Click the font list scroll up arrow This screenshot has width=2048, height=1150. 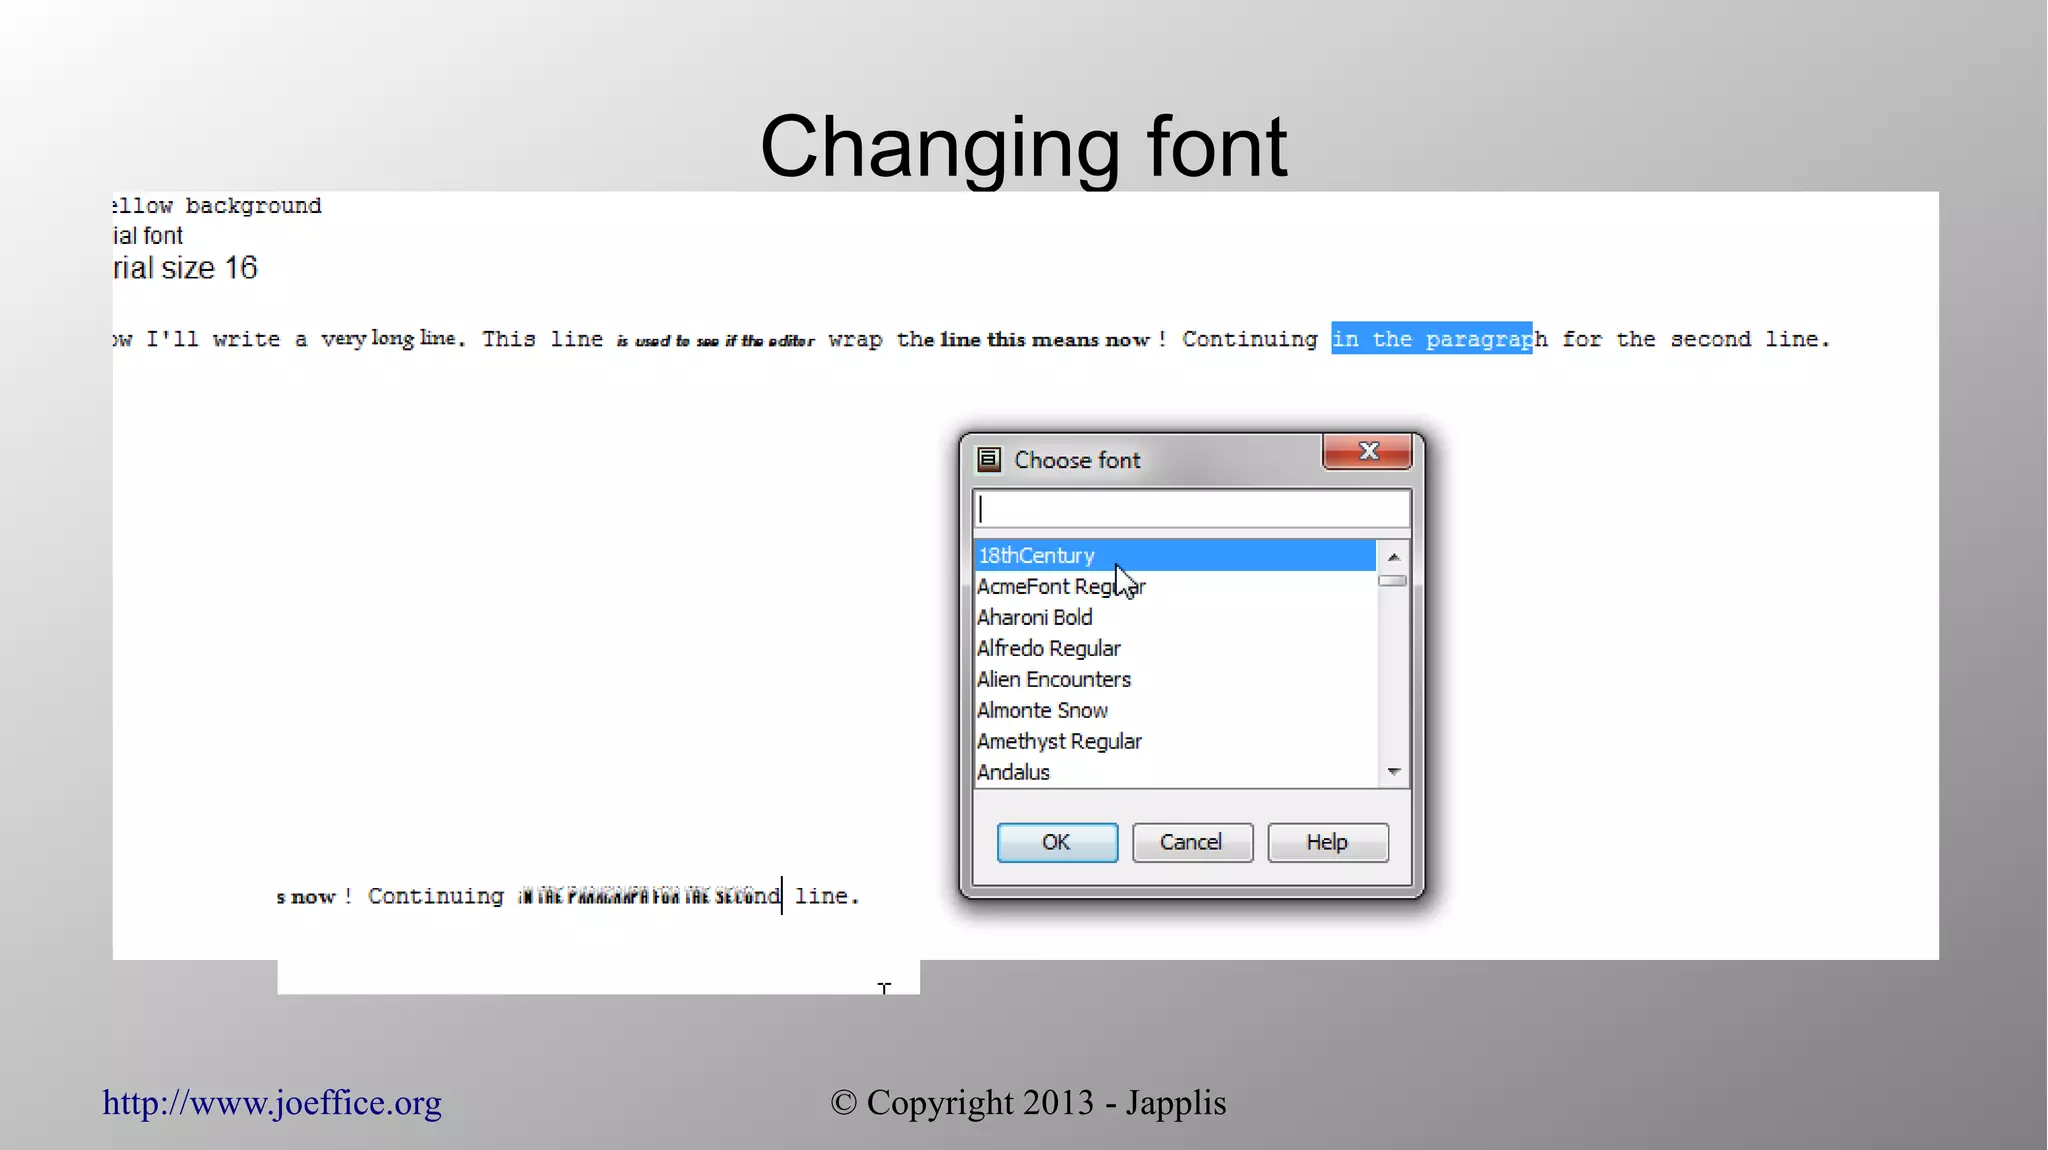coord(1393,557)
